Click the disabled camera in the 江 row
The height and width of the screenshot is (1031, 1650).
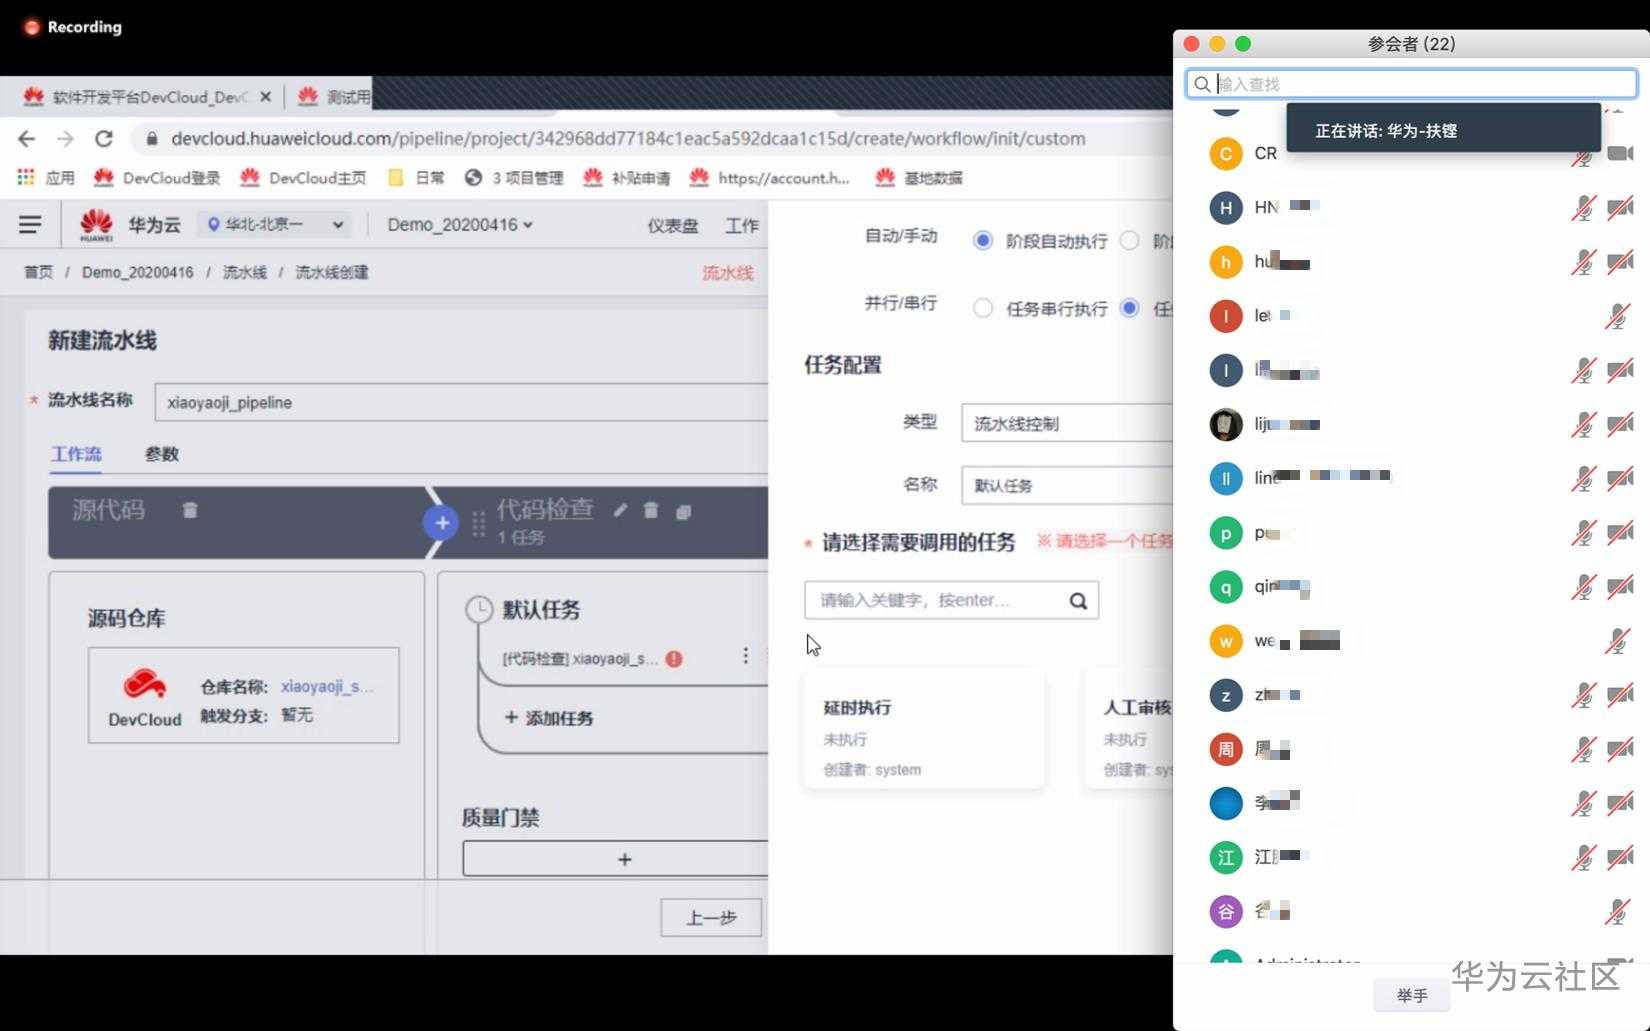tap(1620, 857)
